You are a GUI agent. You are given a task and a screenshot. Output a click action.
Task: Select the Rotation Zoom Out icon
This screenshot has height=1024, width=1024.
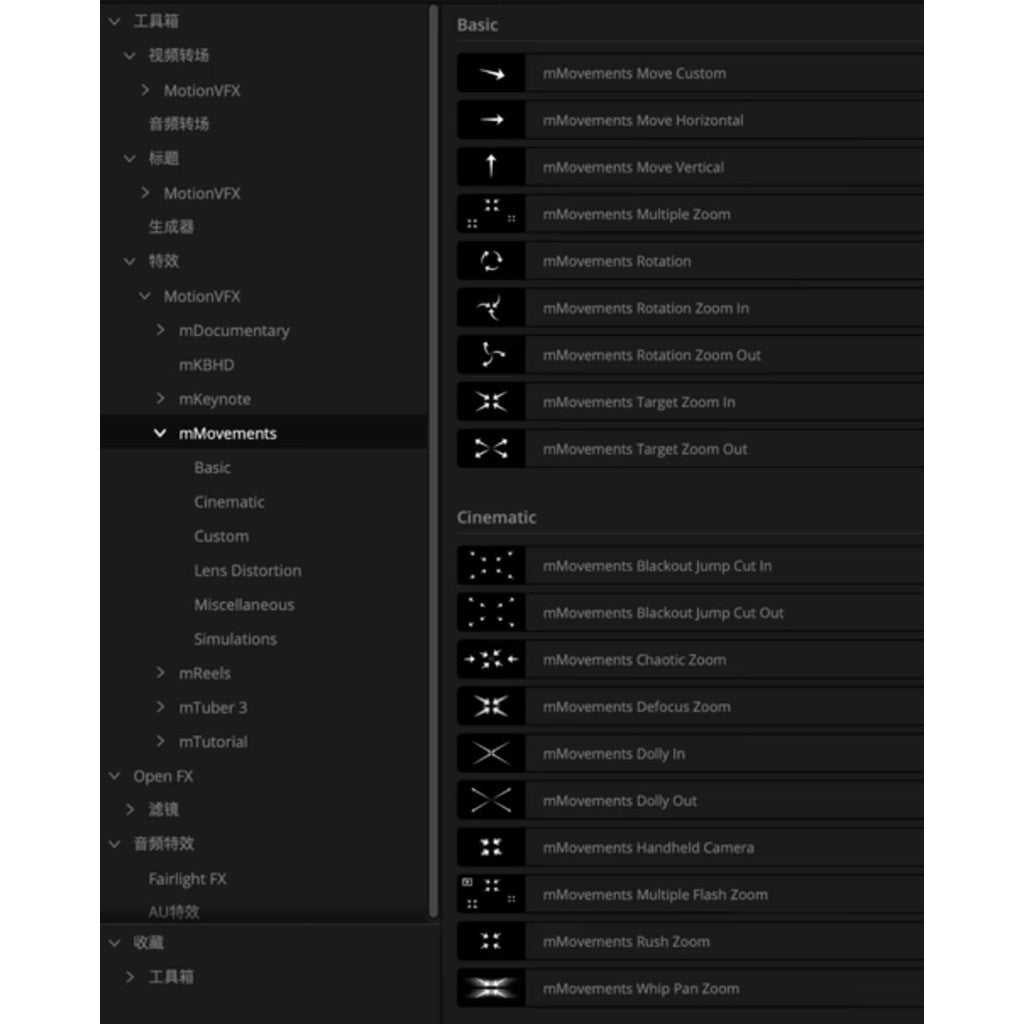tap(491, 355)
